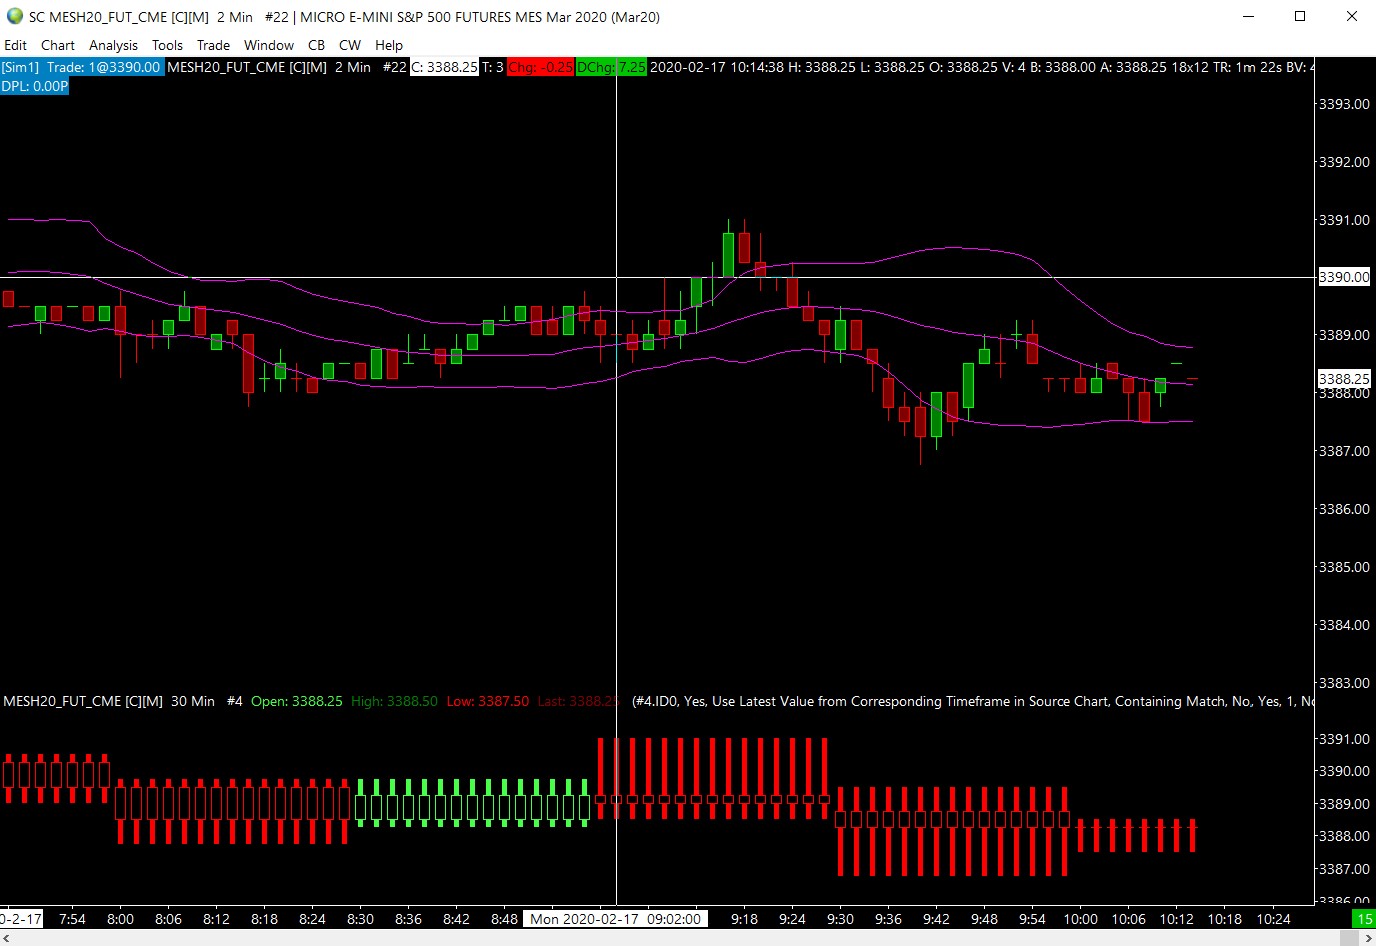Open the Tools menu
This screenshot has width=1376, height=946.
[167, 45]
